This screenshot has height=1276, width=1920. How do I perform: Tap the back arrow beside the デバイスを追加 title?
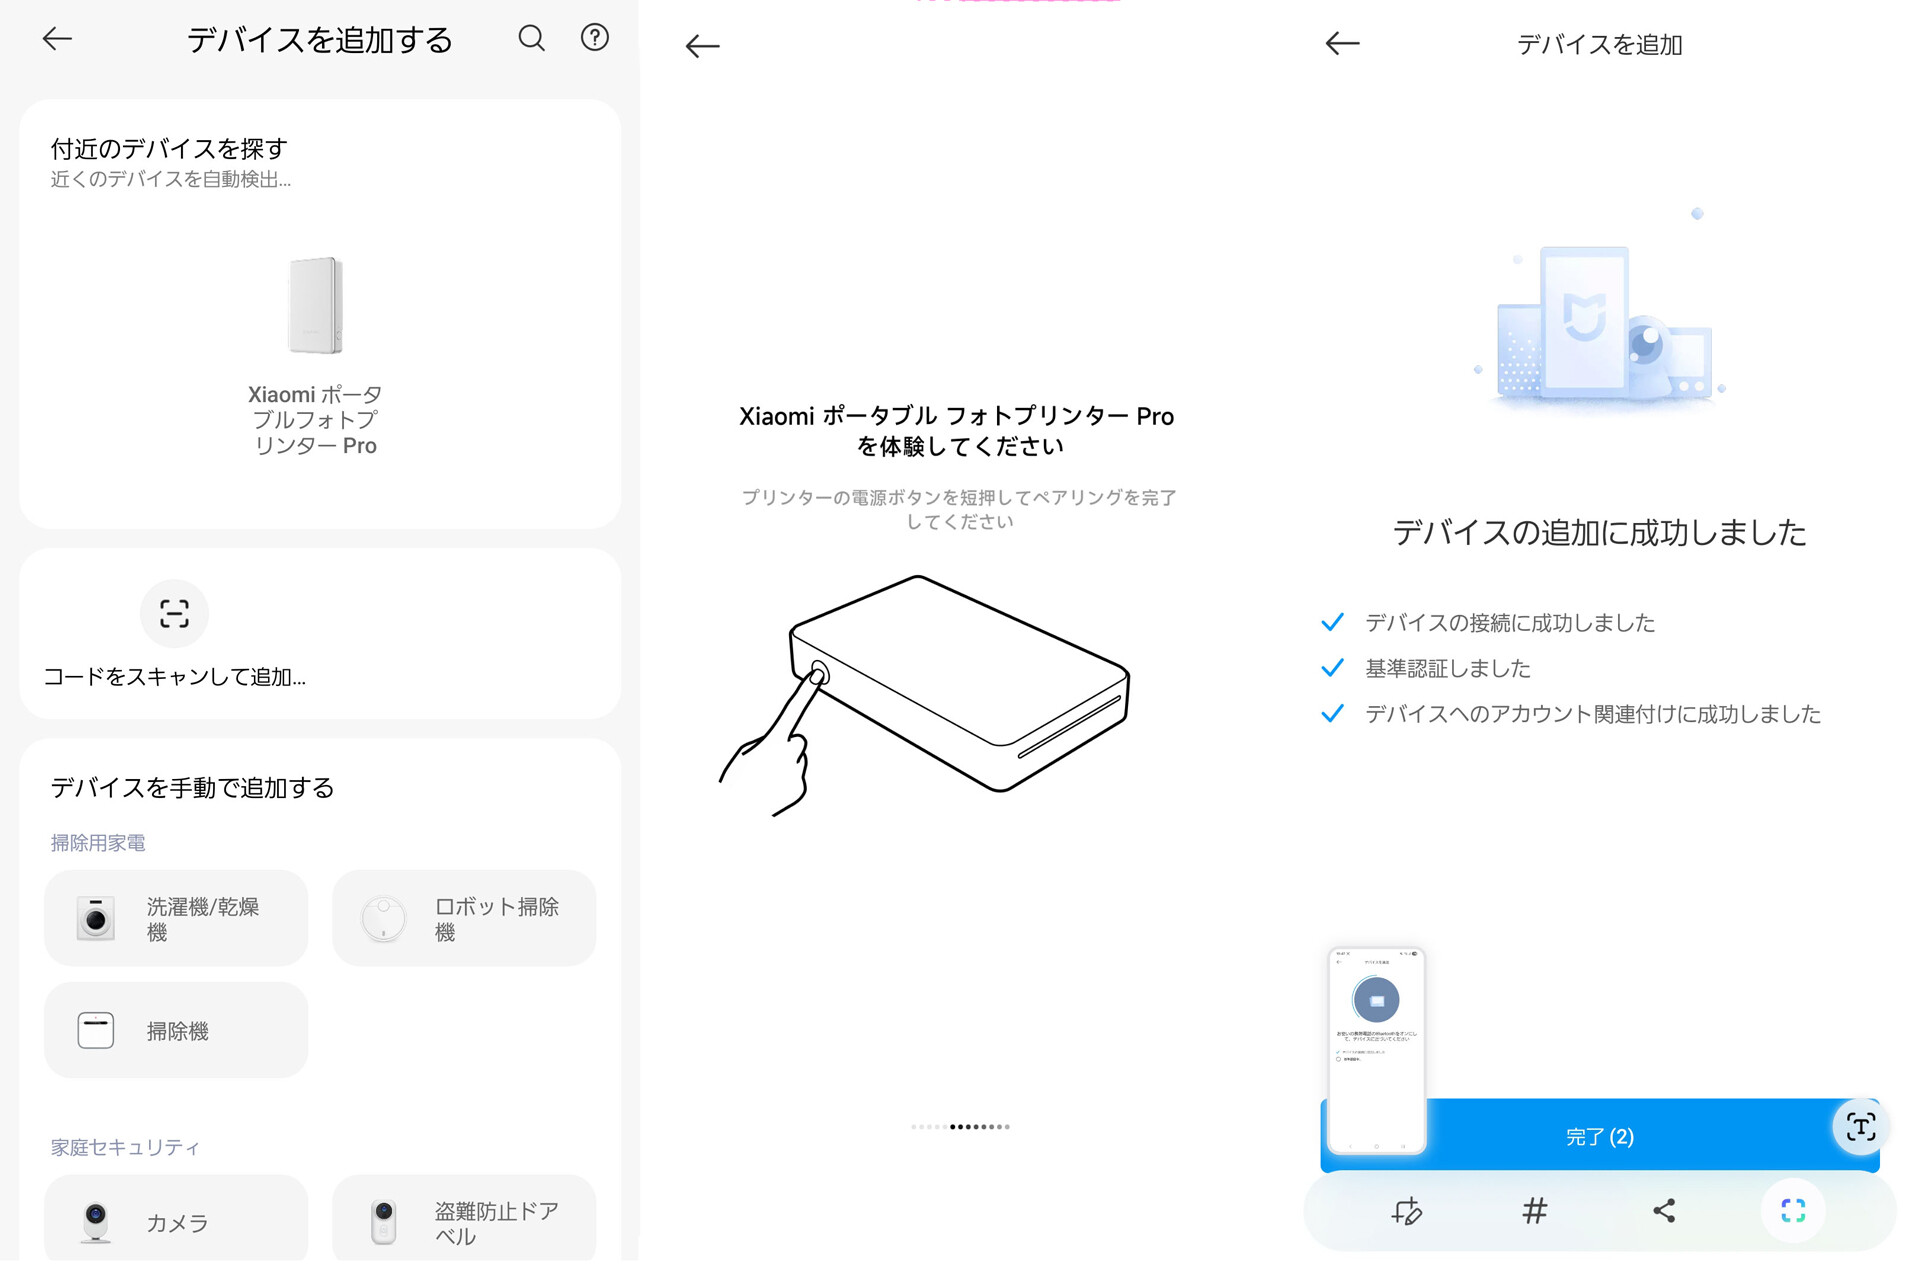click(1342, 43)
